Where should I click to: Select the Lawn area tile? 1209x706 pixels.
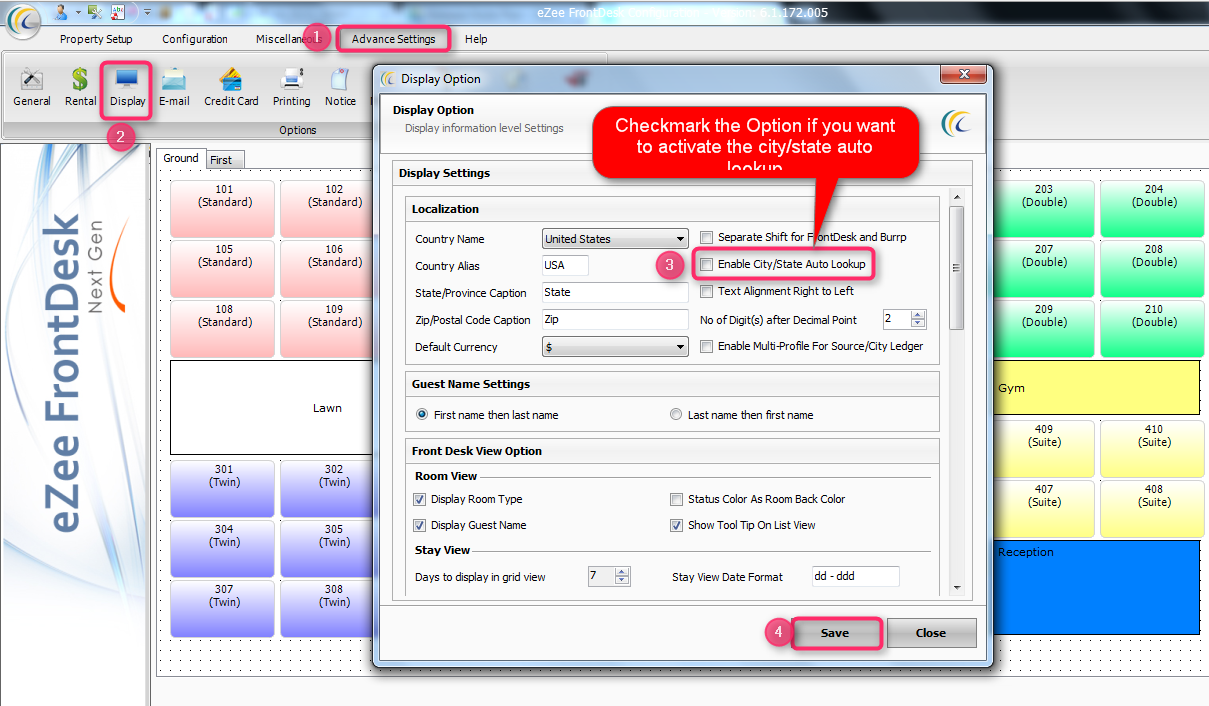(x=272, y=408)
